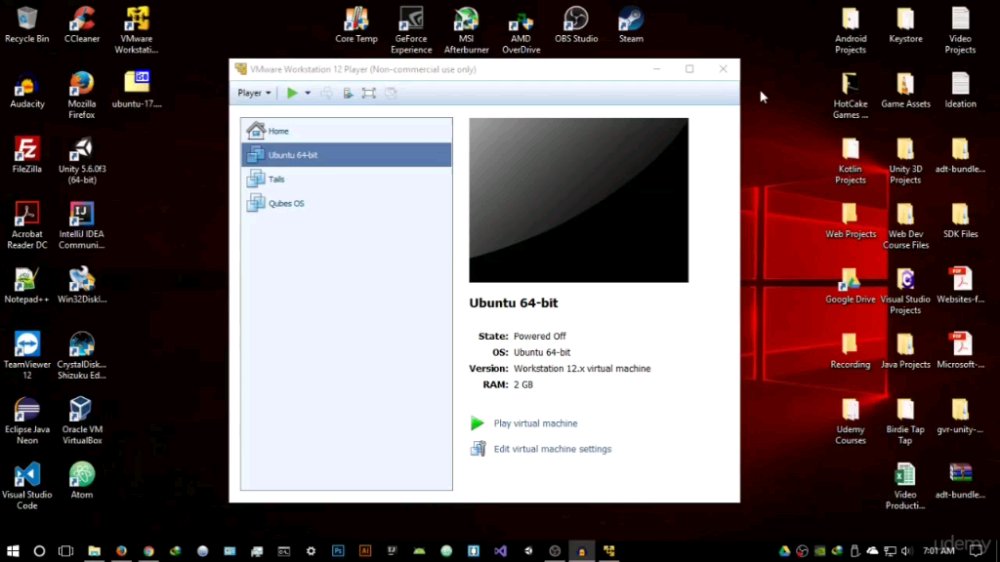Image resolution: width=1000 pixels, height=562 pixels.
Task: Click the enter full screen toolbar icon
Action: (x=369, y=93)
